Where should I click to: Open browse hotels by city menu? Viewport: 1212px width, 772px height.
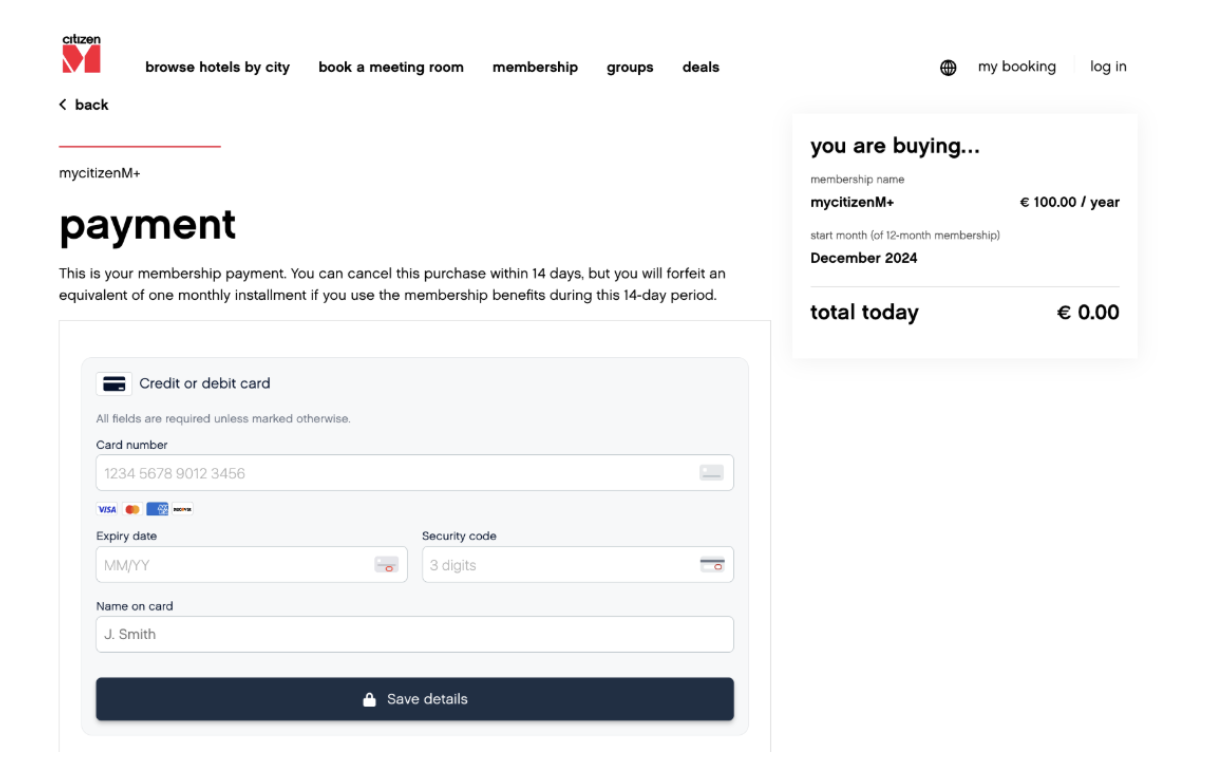coord(217,67)
